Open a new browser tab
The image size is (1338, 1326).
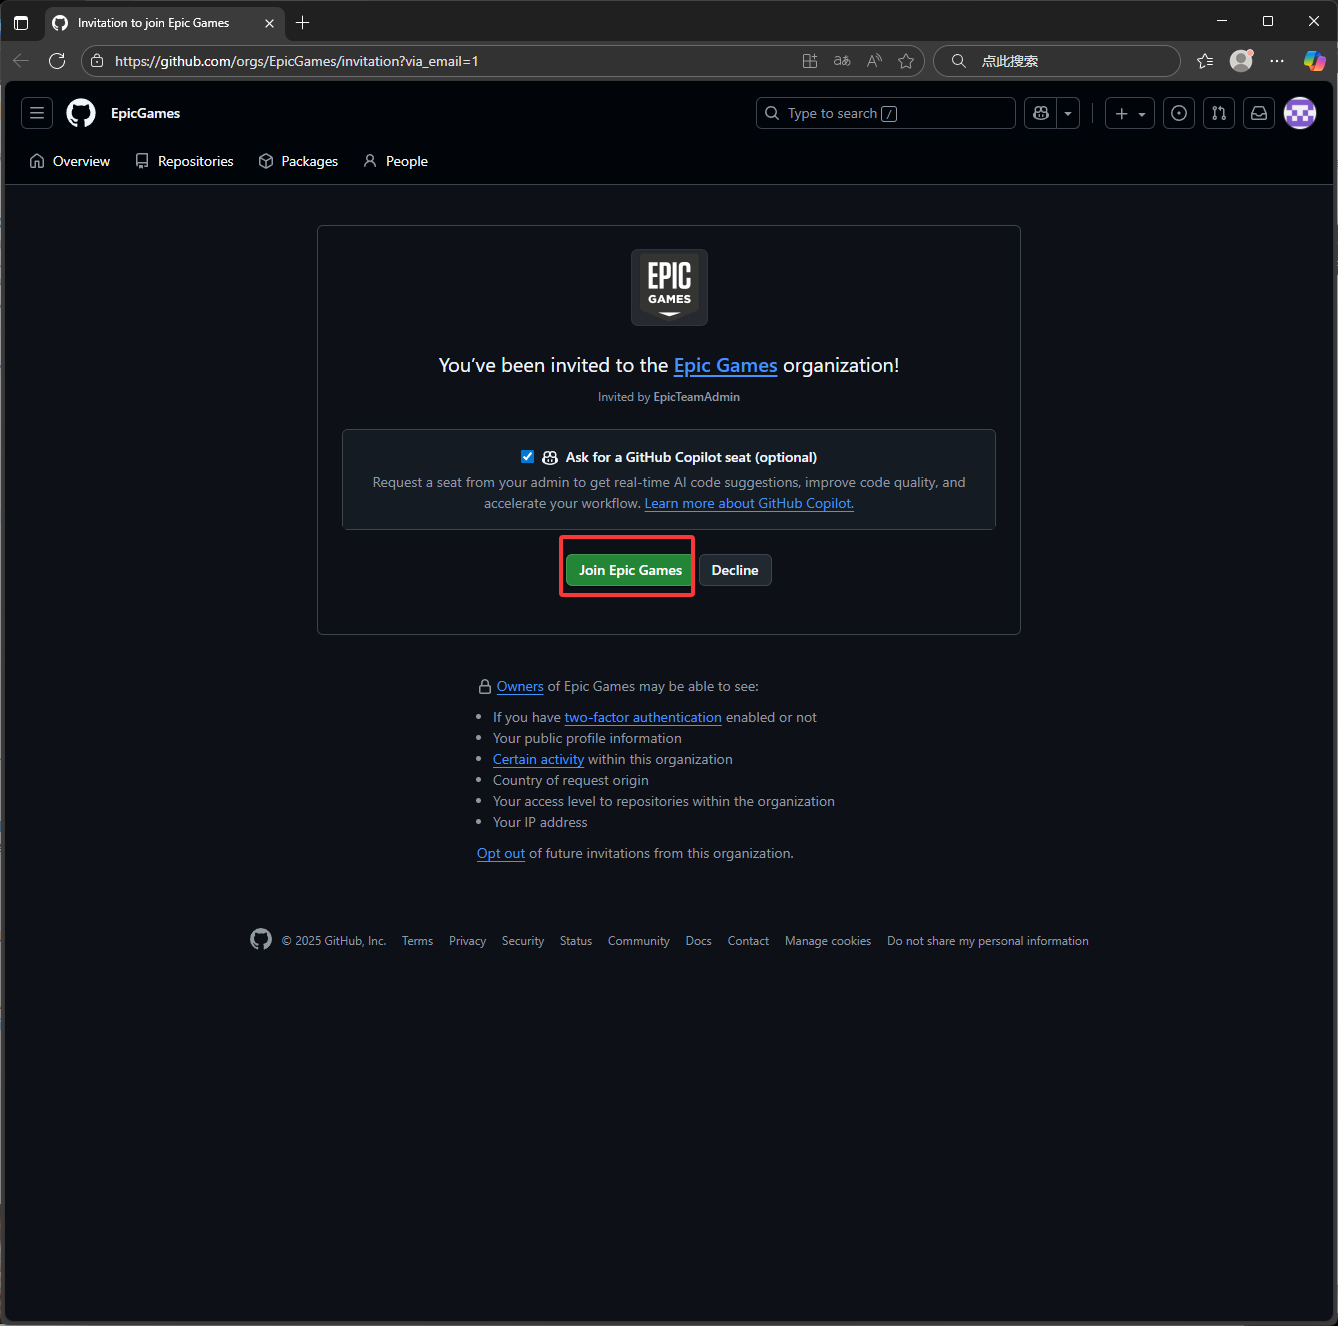pyautogui.click(x=303, y=22)
